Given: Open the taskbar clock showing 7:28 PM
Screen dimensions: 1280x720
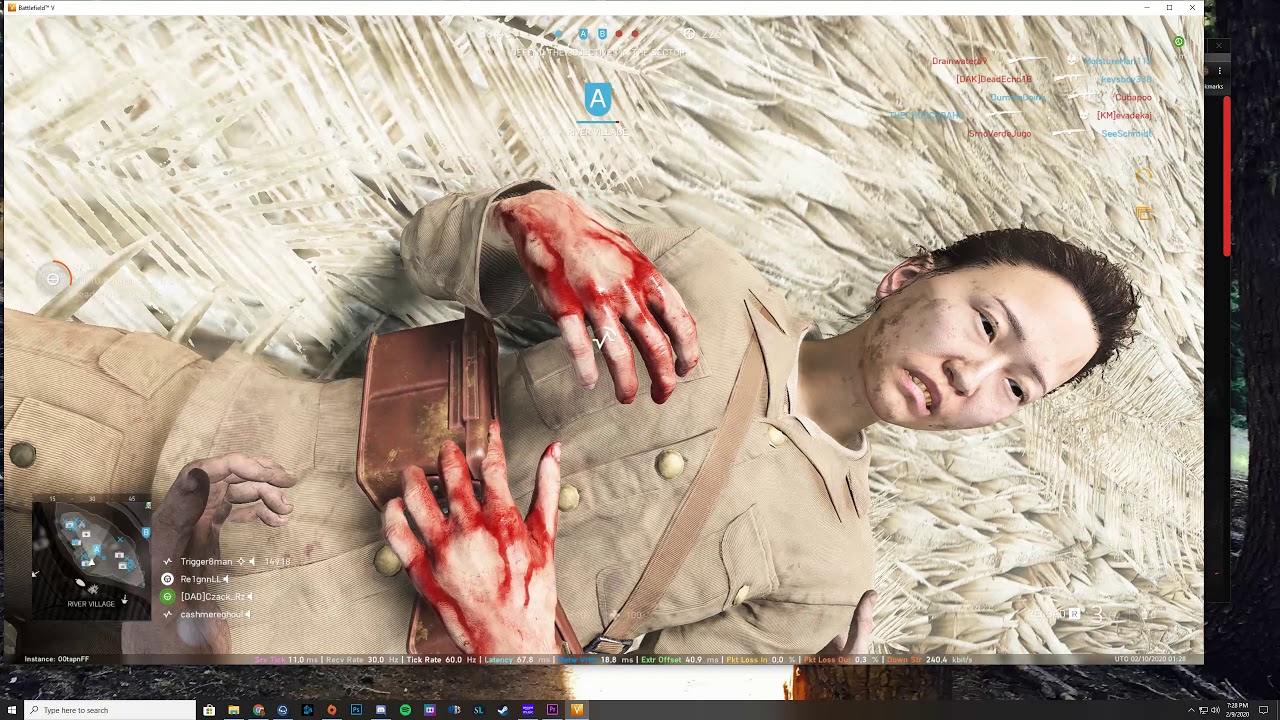Looking at the screenshot, I should click(x=1236, y=710).
